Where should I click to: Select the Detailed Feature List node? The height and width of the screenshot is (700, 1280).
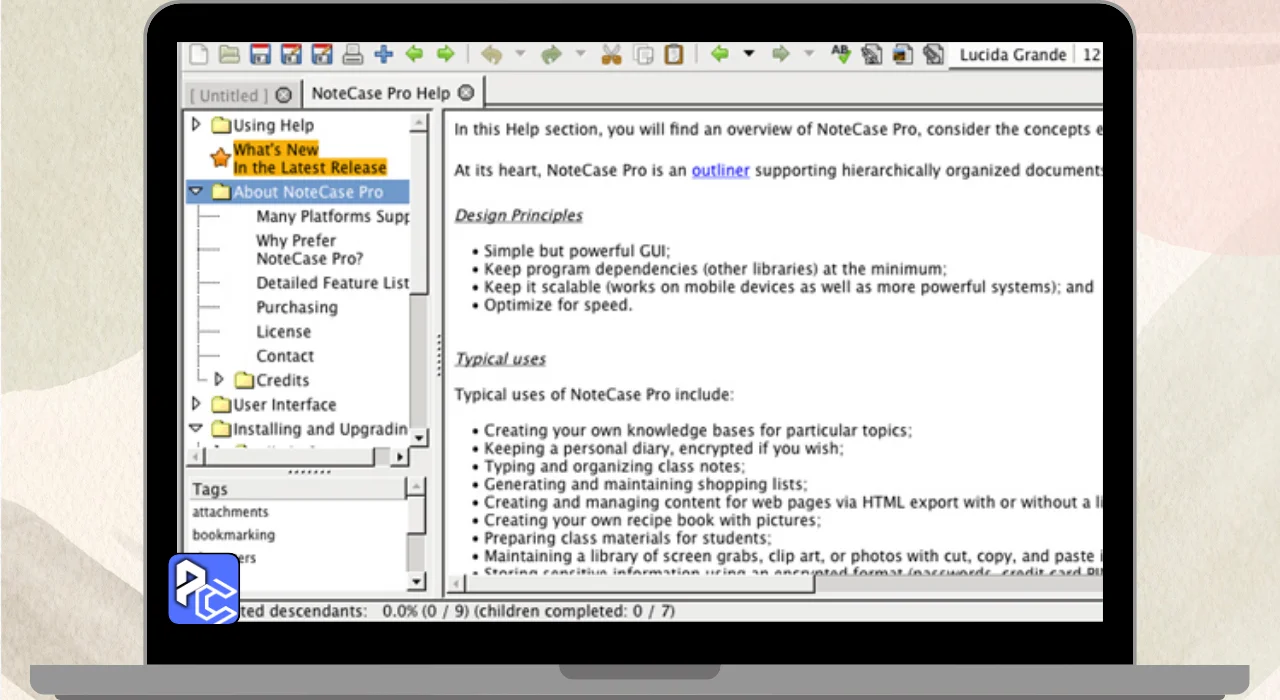(x=332, y=283)
